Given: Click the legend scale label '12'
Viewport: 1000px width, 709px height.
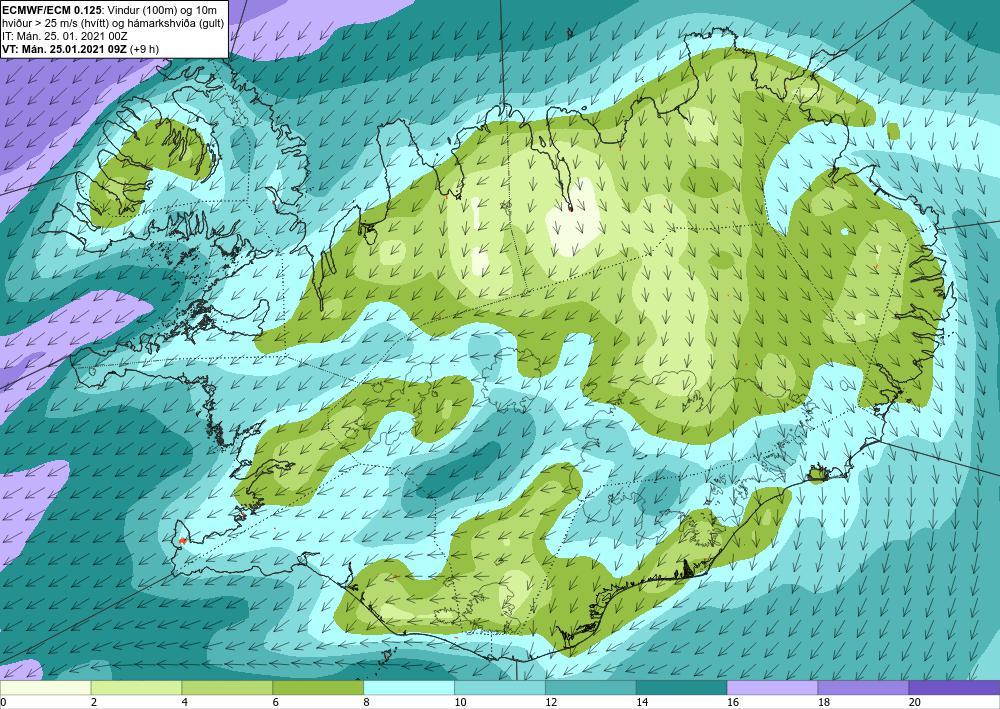Looking at the screenshot, I should (552, 703).
